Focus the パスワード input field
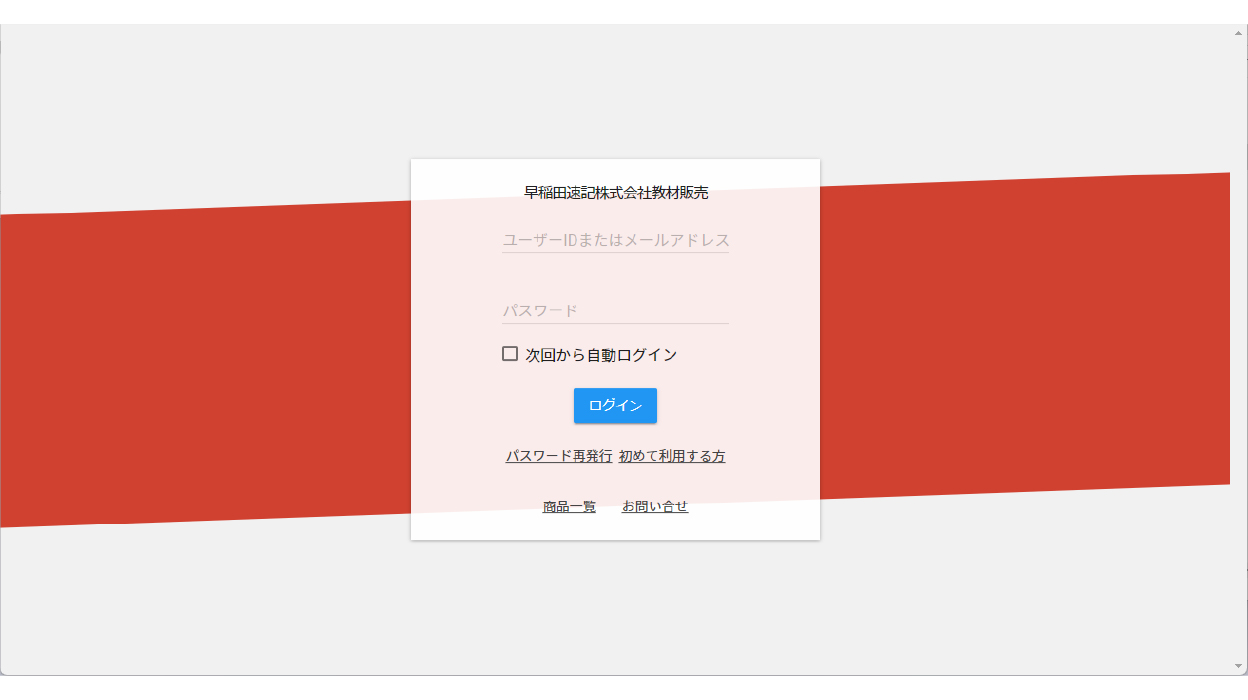Image resolution: width=1248 pixels, height=700 pixels. coord(615,311)
